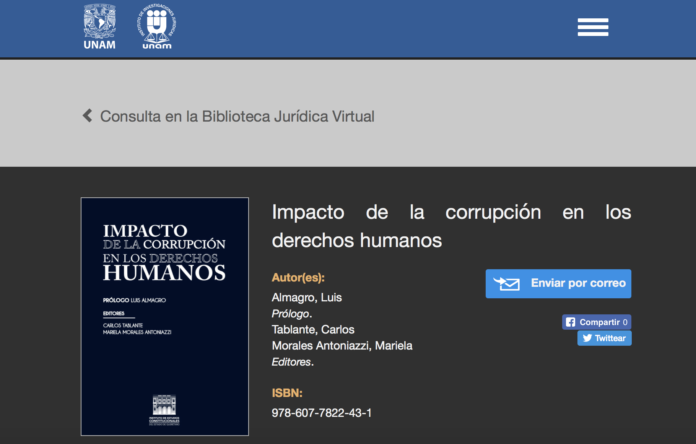696x444 pixels.
Task: Click the UNAM coat of arms logo
Action: pyautogui.click(x=99, y=26)
